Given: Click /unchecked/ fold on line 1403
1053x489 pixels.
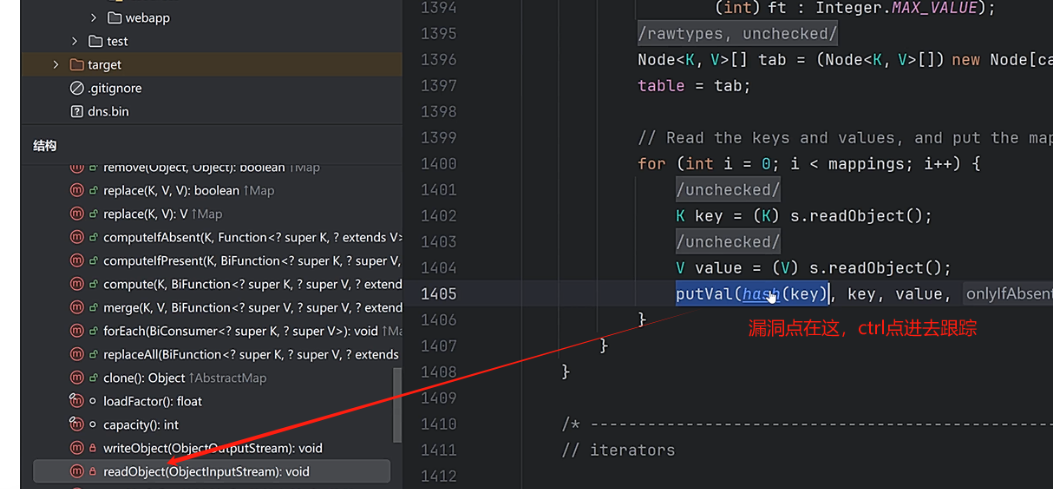Looking at the screenshot, I should pyautogui.click(x=728, y=242).
